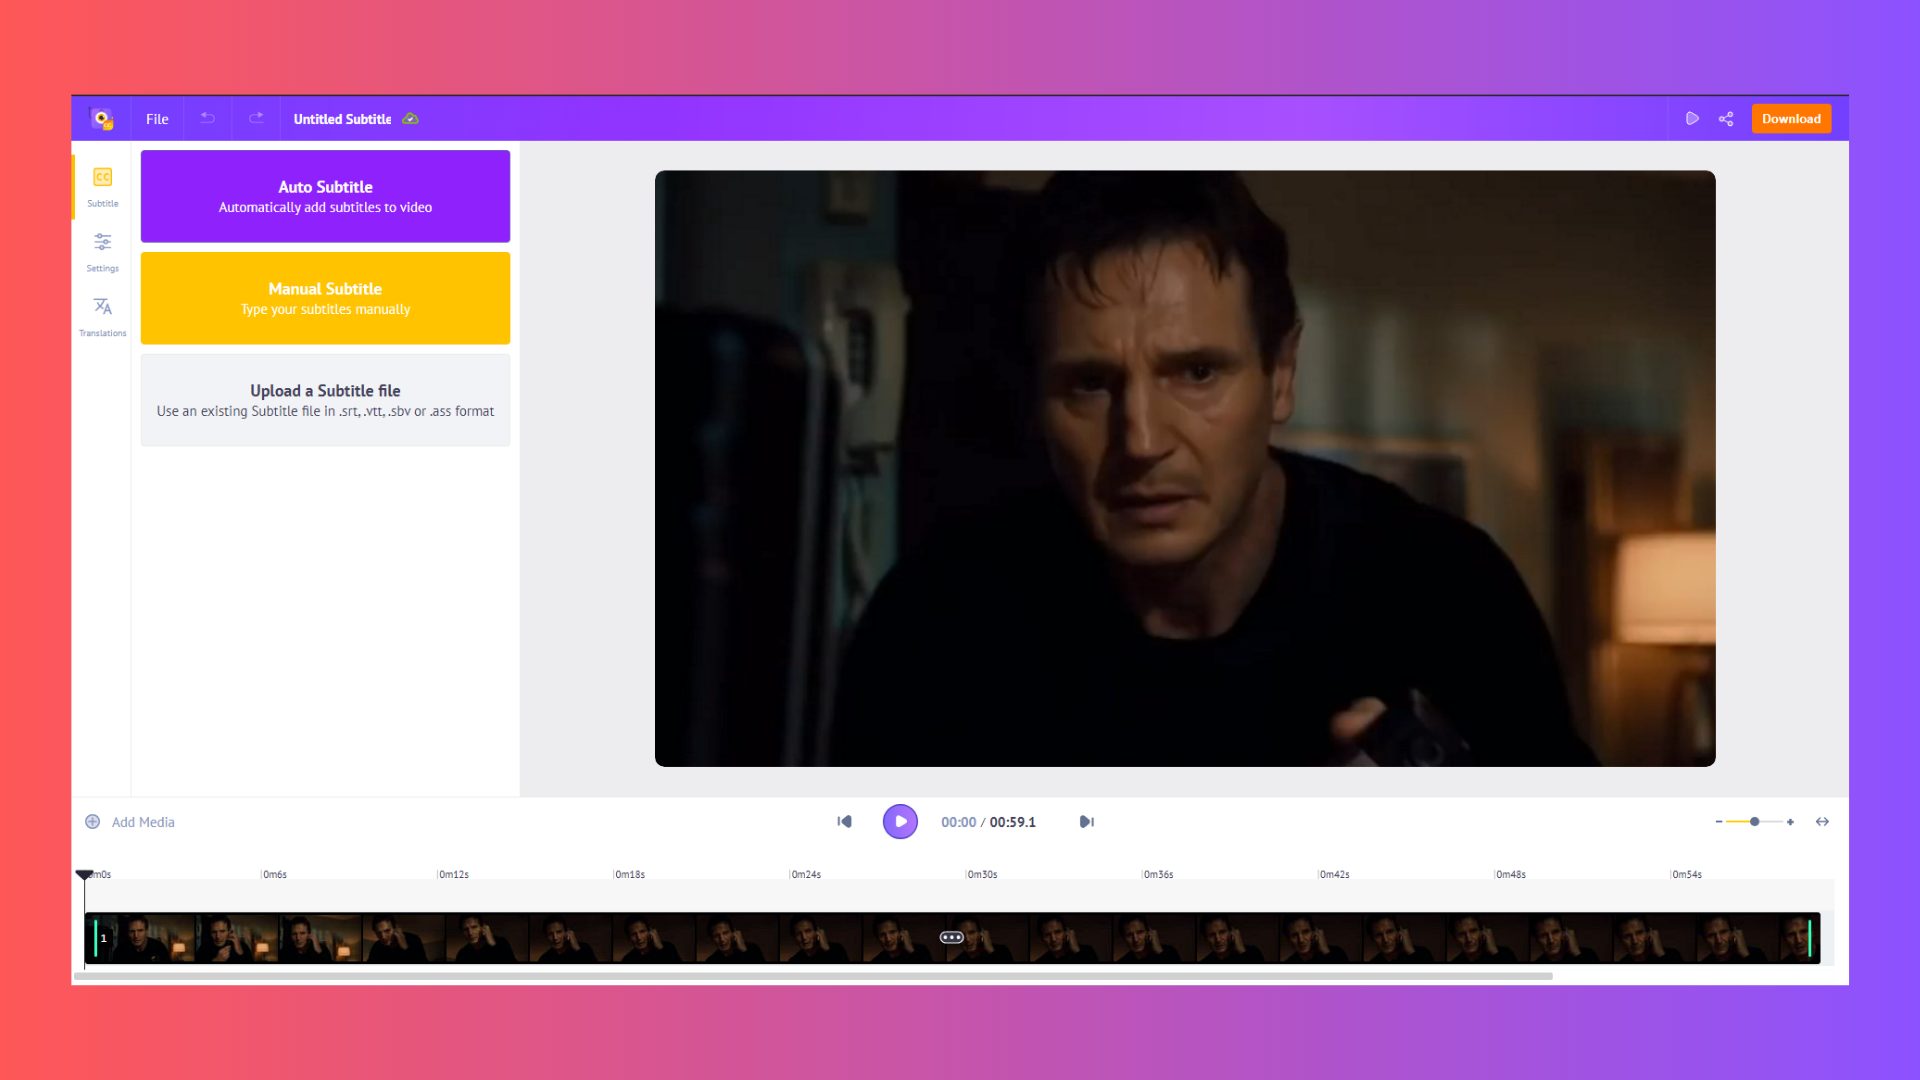Image resolution: width=1920 pixels, height=1080 pixels.
Task: Skip to the end of video
Action: pyautogui.click(x=1087, y=822)
